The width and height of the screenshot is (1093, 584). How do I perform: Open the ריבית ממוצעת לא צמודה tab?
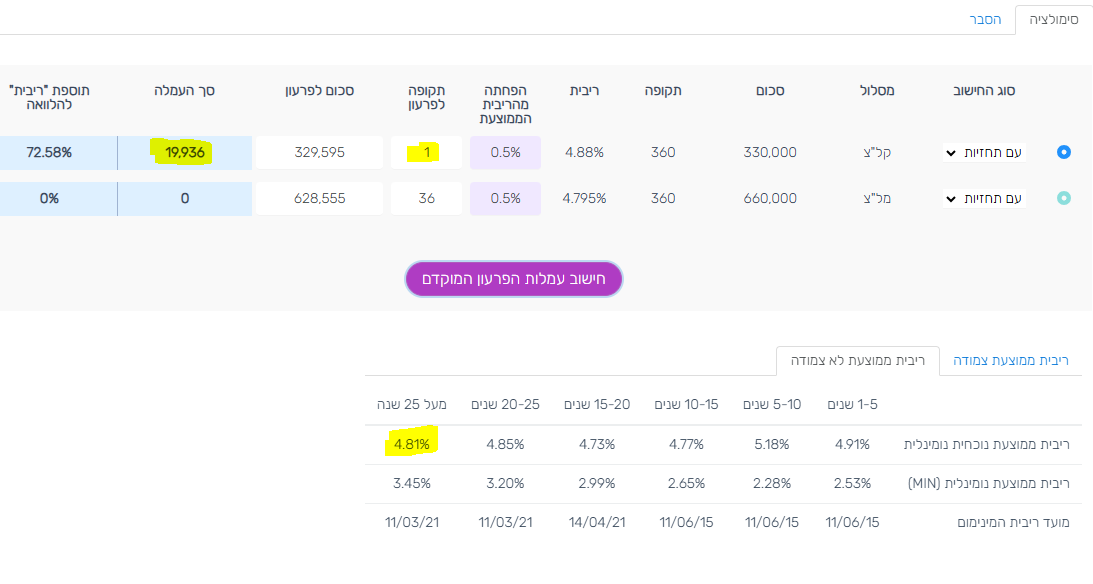pos(858,360)
